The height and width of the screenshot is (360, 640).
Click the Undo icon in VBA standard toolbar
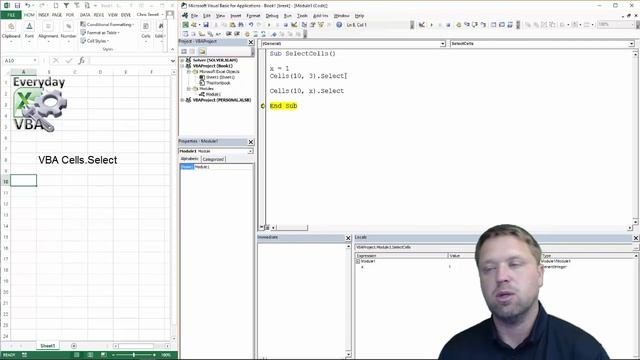tap(251, 25)
